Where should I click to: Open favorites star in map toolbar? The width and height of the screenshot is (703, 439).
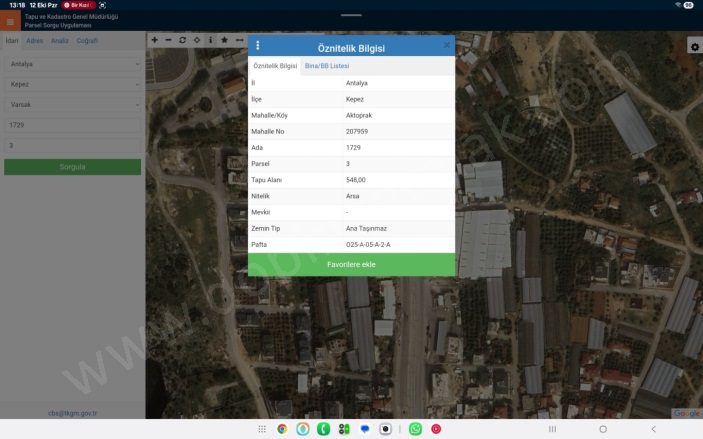click(x=224, y=40)
